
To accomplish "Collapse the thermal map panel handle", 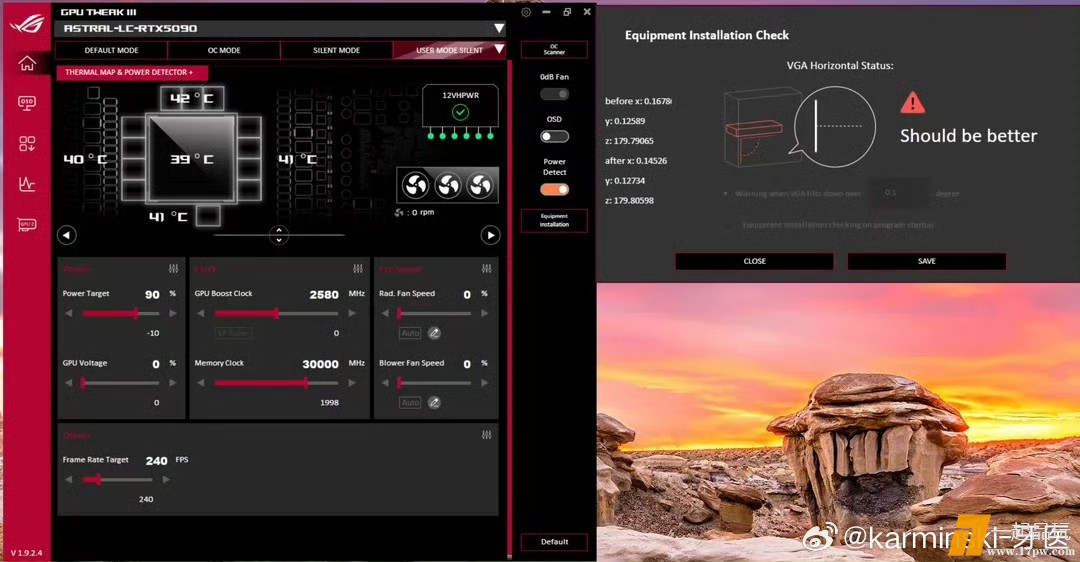I will tap(278, 236).
